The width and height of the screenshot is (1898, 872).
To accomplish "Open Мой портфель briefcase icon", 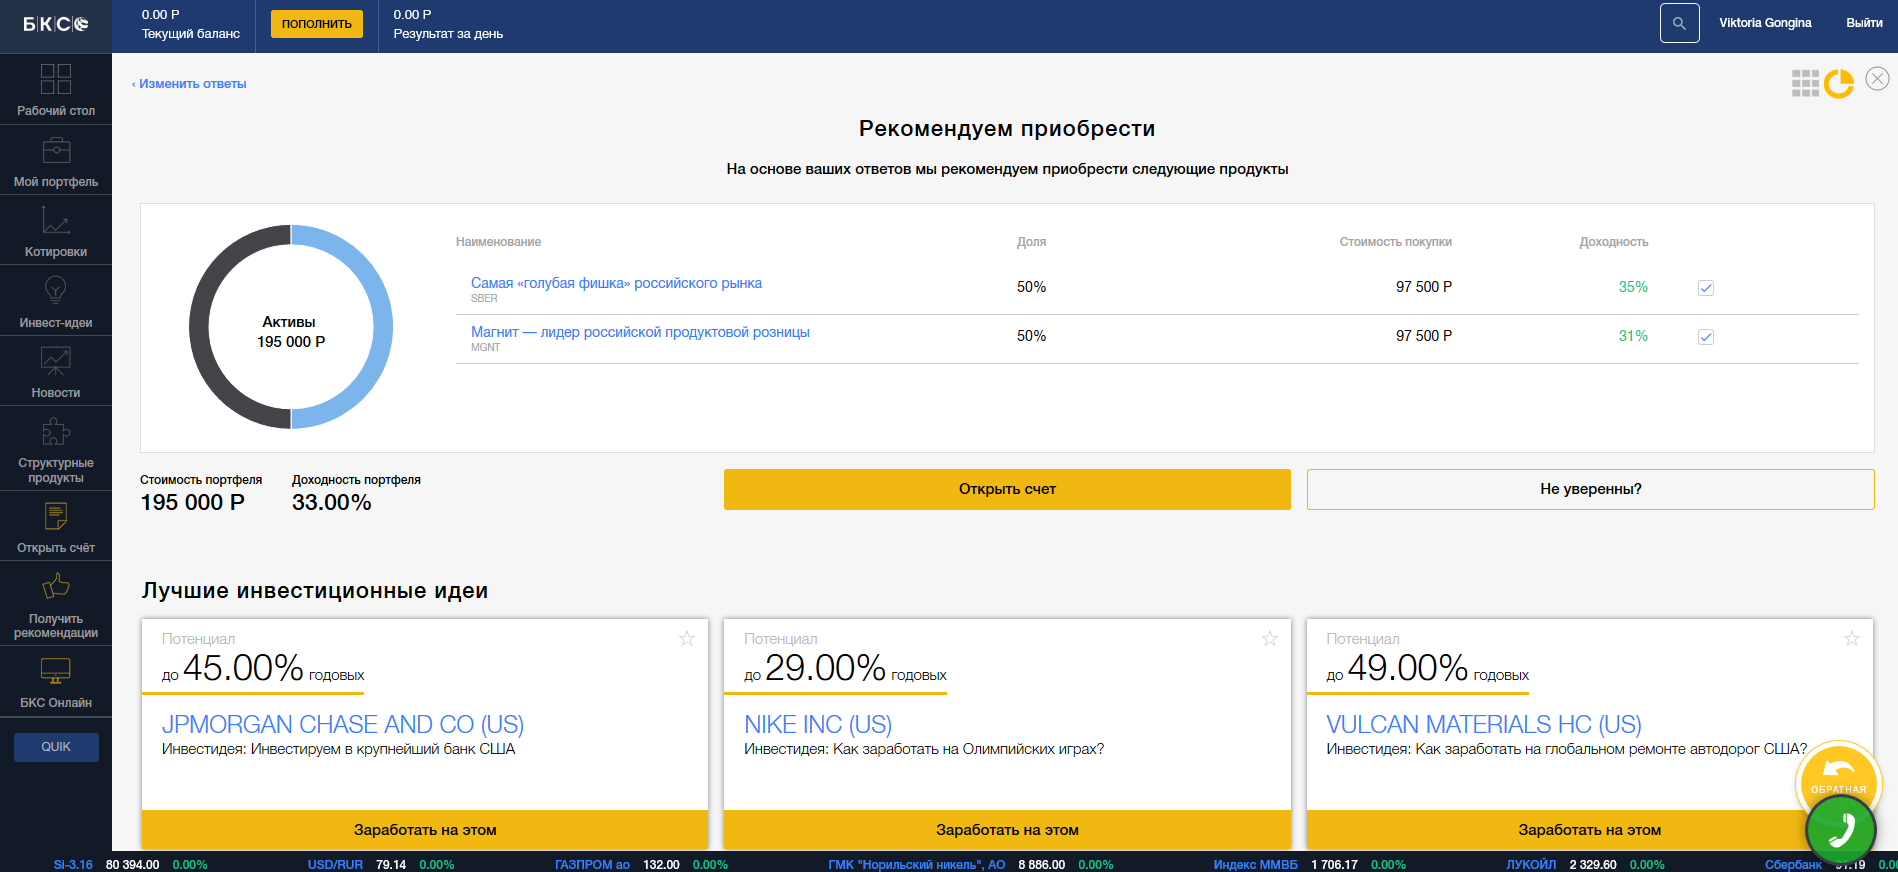I will click(56, 151).
